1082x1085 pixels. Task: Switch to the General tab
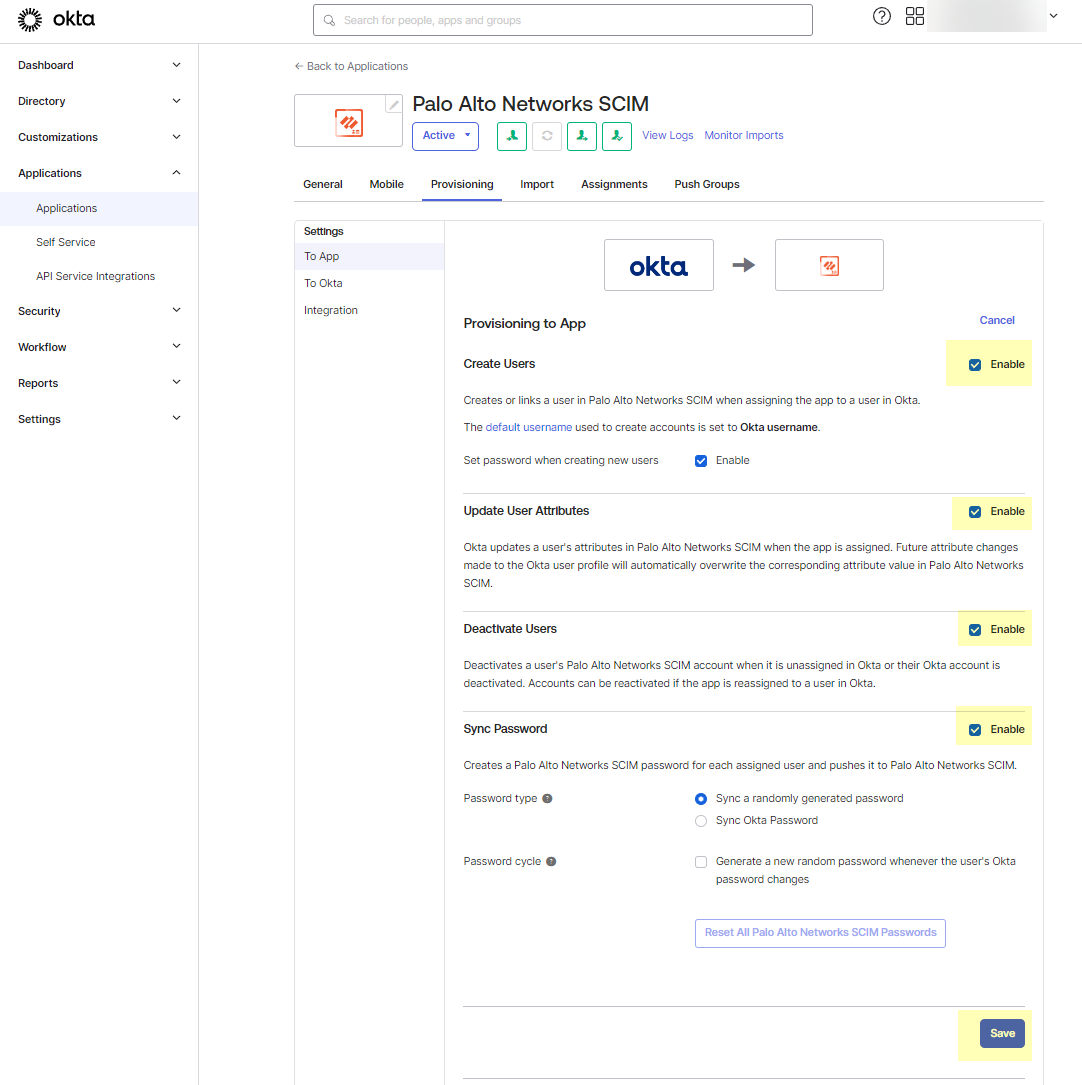coord(322,184)
